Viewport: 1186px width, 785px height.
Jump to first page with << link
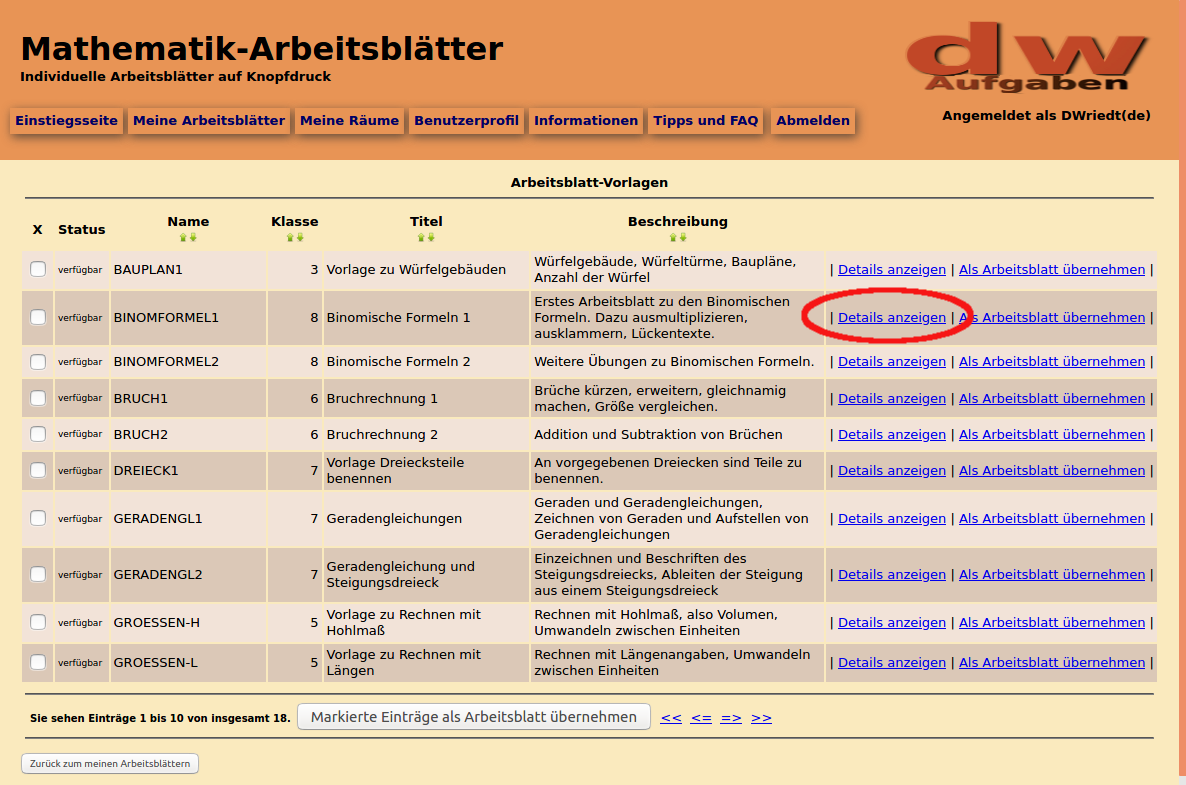(x=671, y=718)
